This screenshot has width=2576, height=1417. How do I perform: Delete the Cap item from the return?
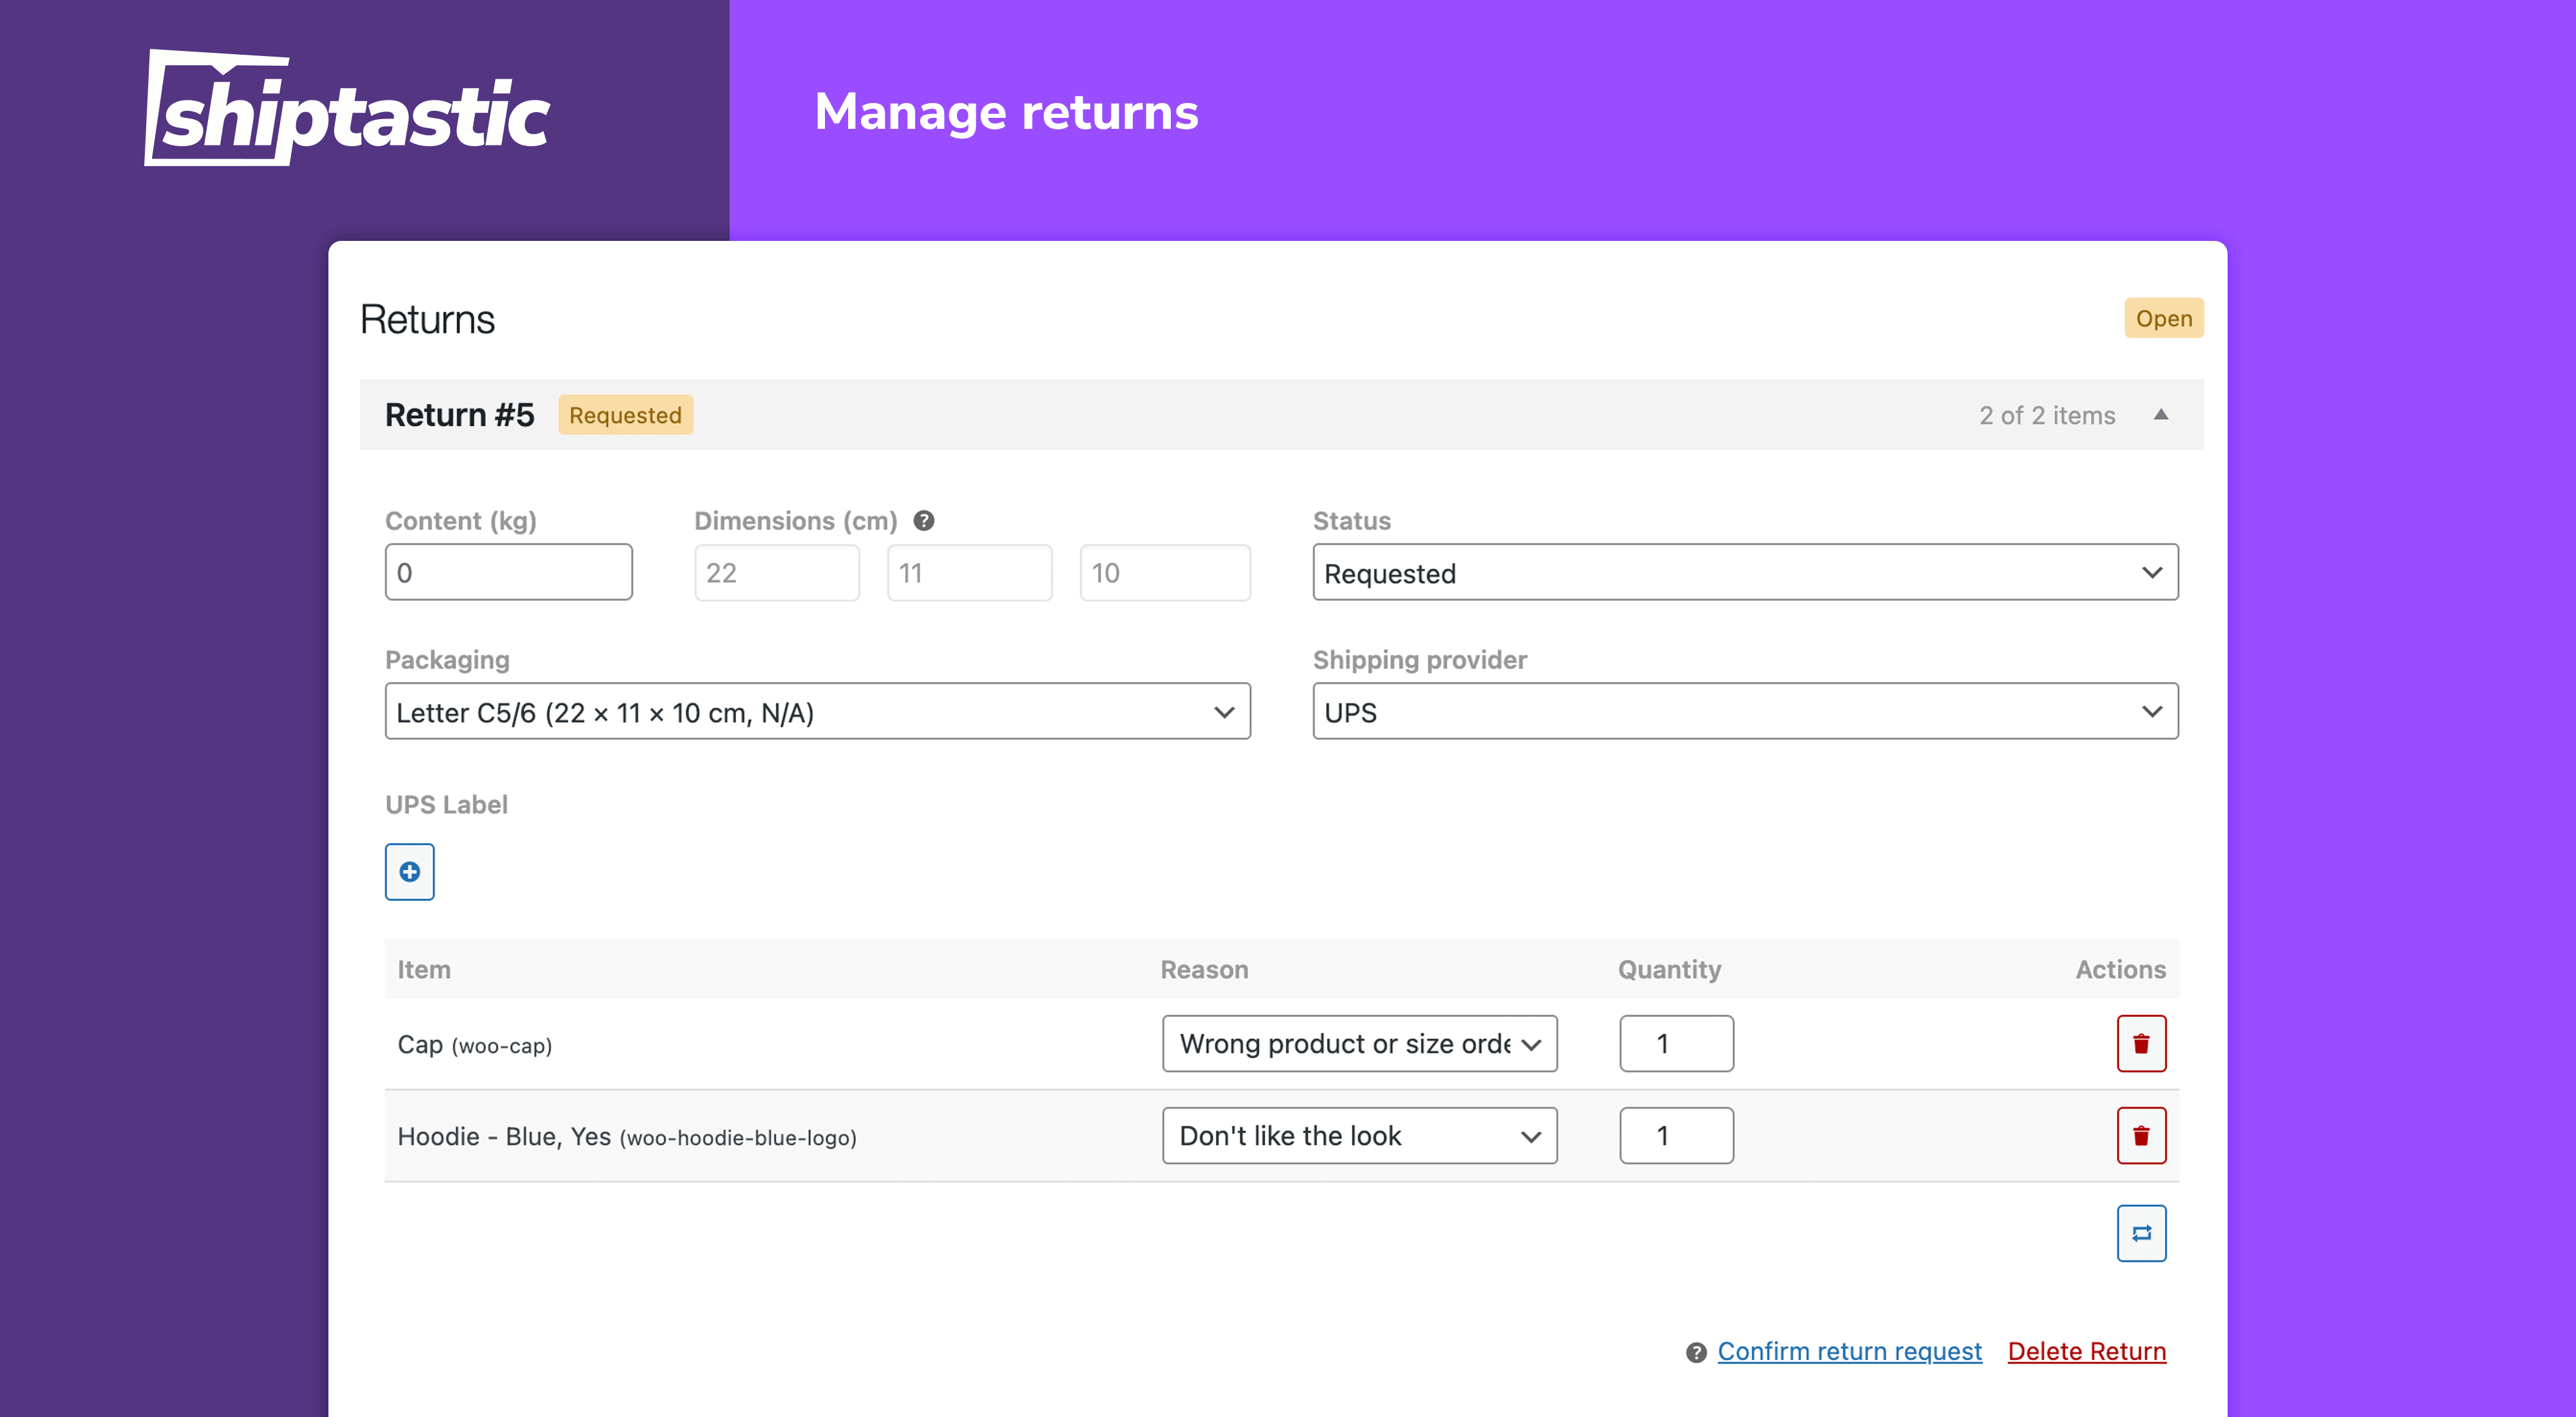(2141, 1043)
